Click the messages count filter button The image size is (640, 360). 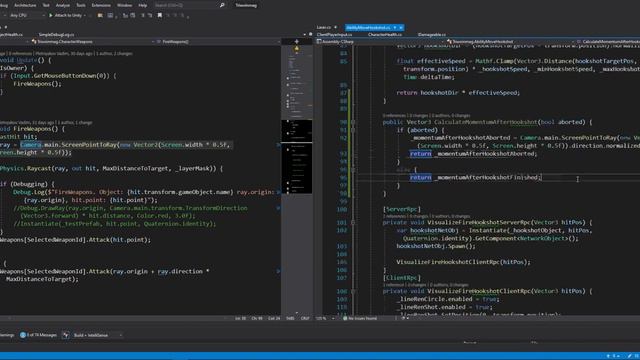tap(38, 335)
